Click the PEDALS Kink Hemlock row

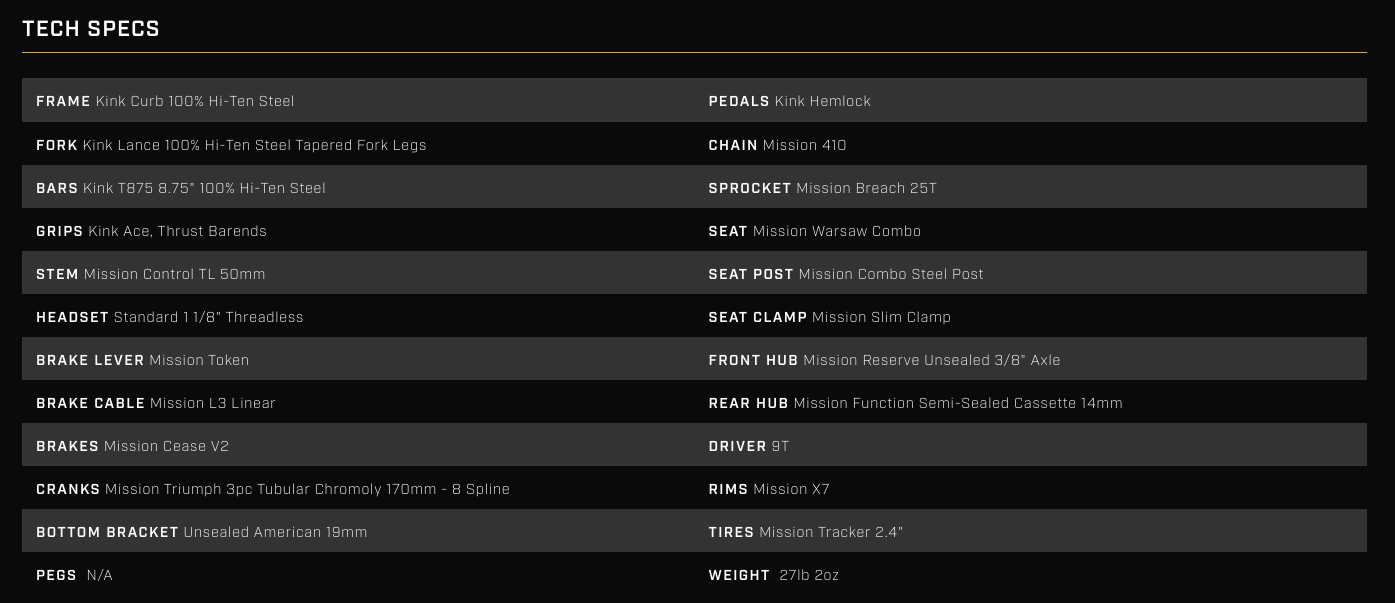pos(790,101)
